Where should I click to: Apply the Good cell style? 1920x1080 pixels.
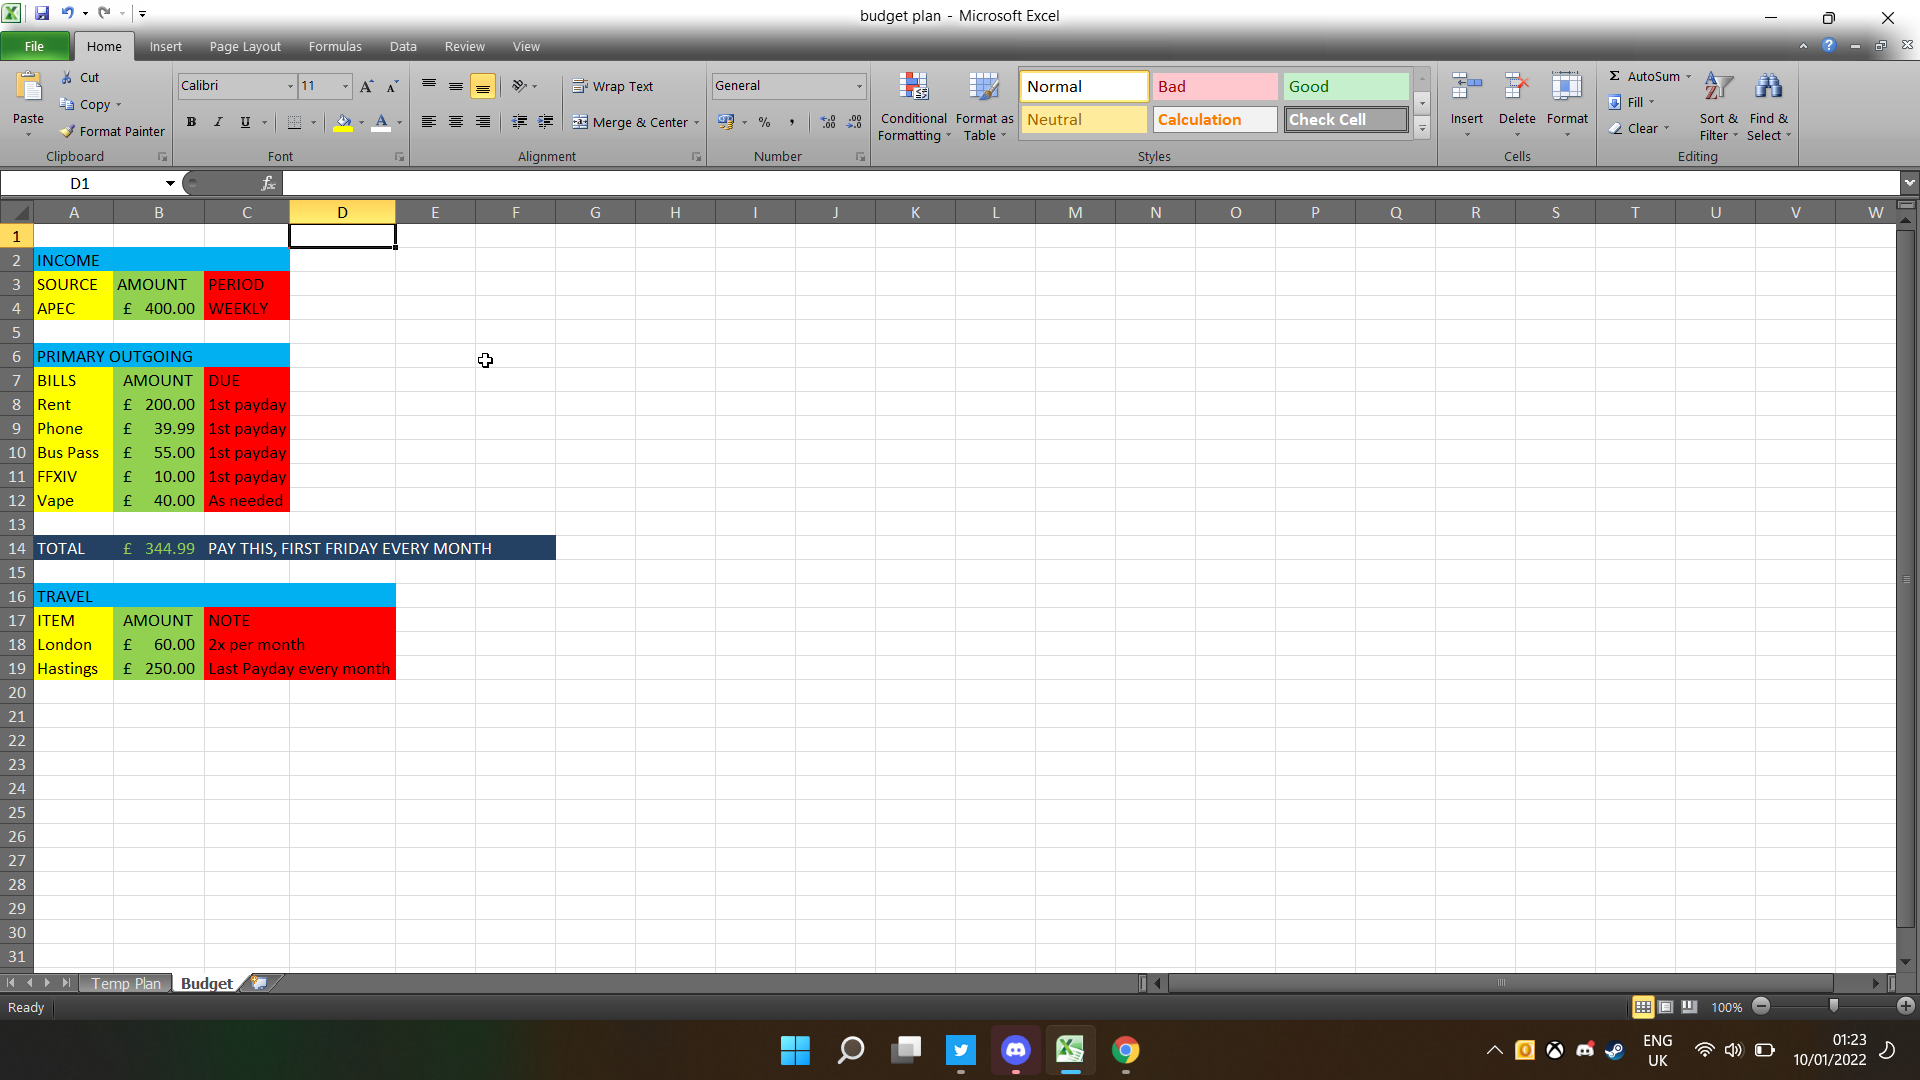click(1345, 87)
